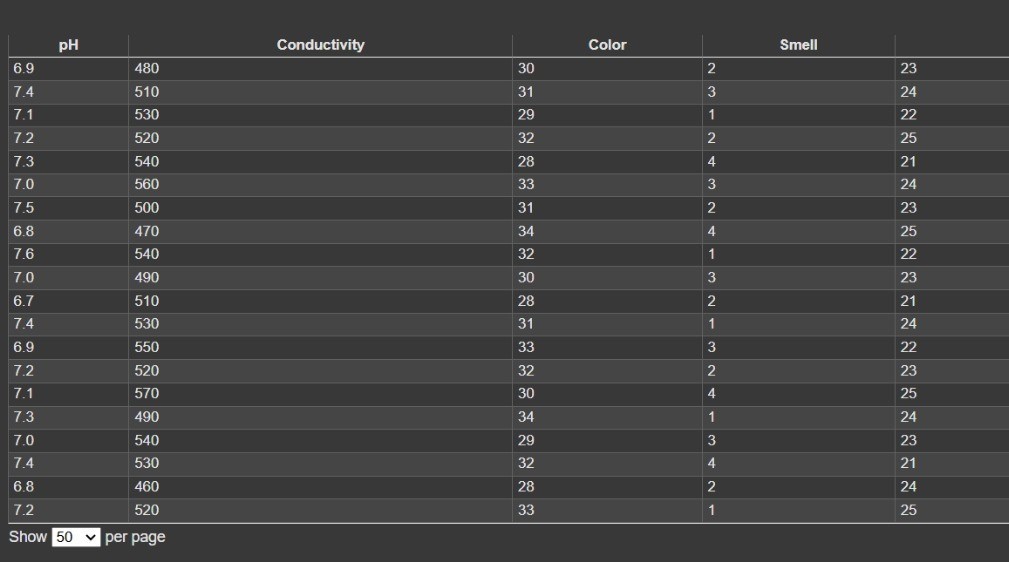Click the Color cell in the 6.7 pH row
Image resolution: width=1009 pixels, height=562 pixels.
(607, 301)
